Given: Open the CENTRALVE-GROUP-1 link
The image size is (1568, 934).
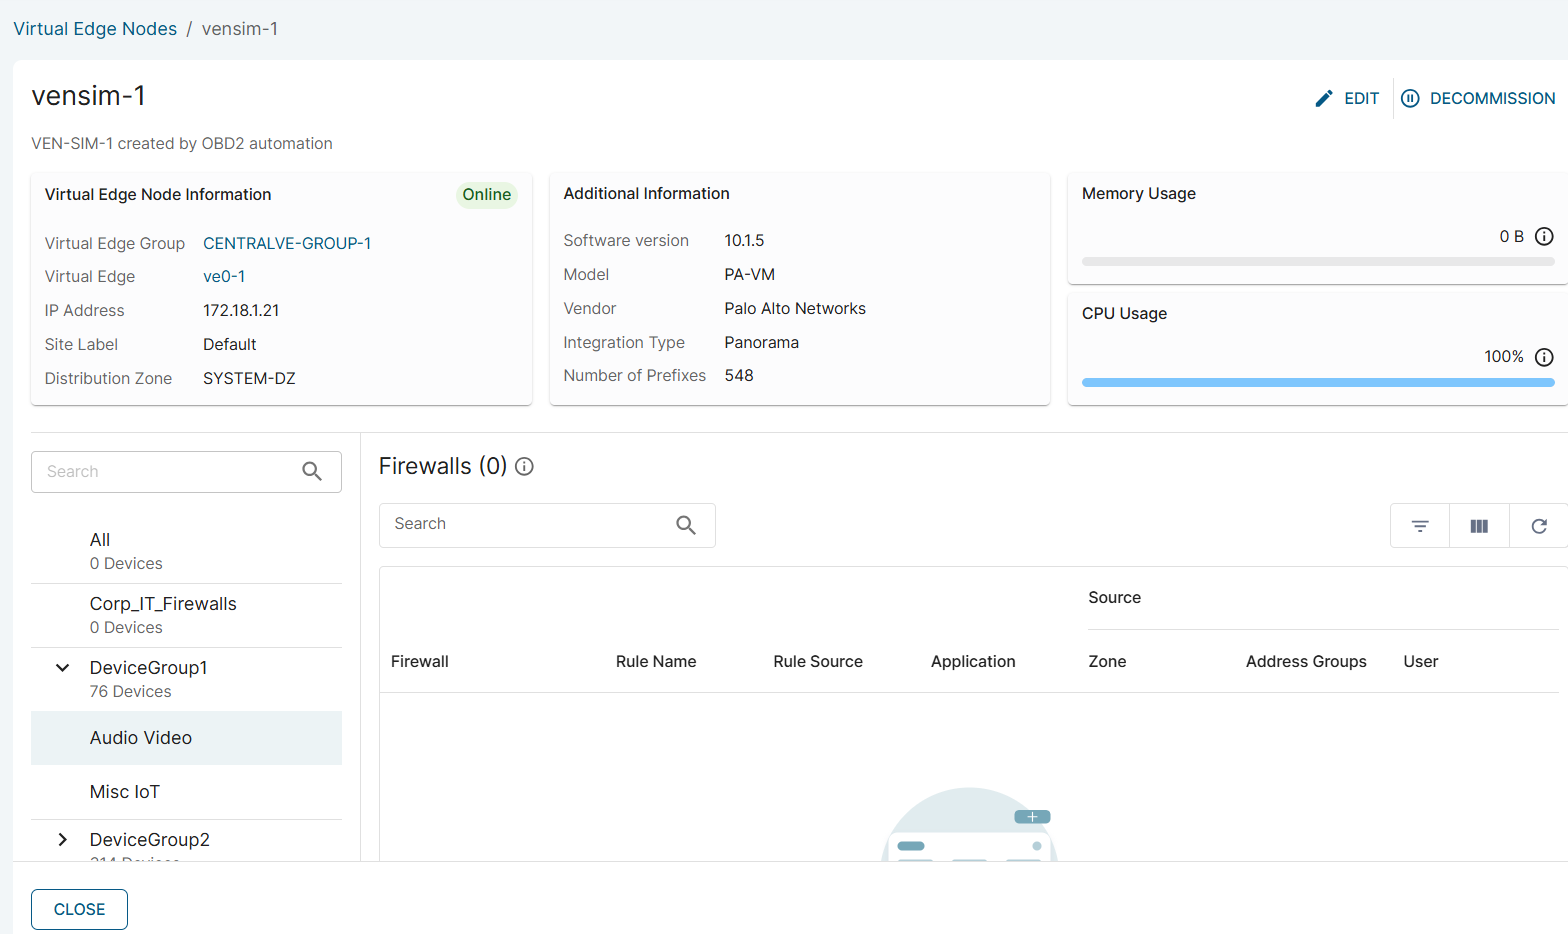Looking at the screenshot, I should (287, 243).
